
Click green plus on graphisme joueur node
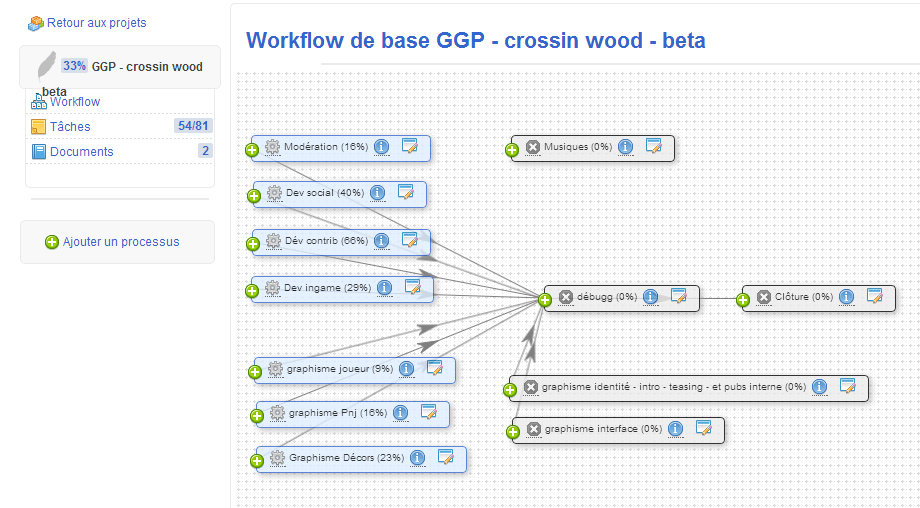[x=255, y=372]
